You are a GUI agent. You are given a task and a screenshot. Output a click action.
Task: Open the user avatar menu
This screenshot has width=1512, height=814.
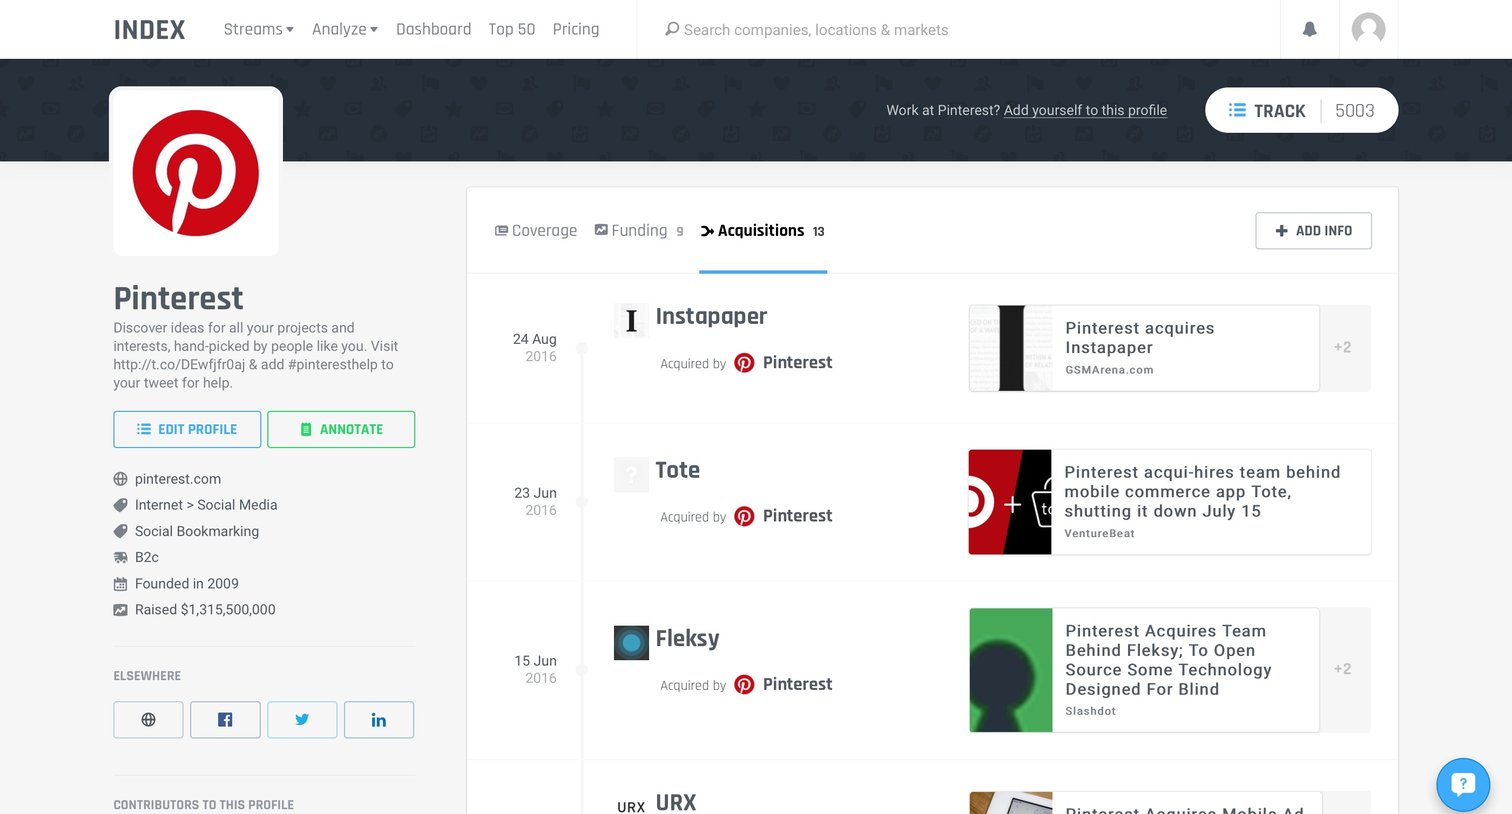click(x=1368, y=29)
